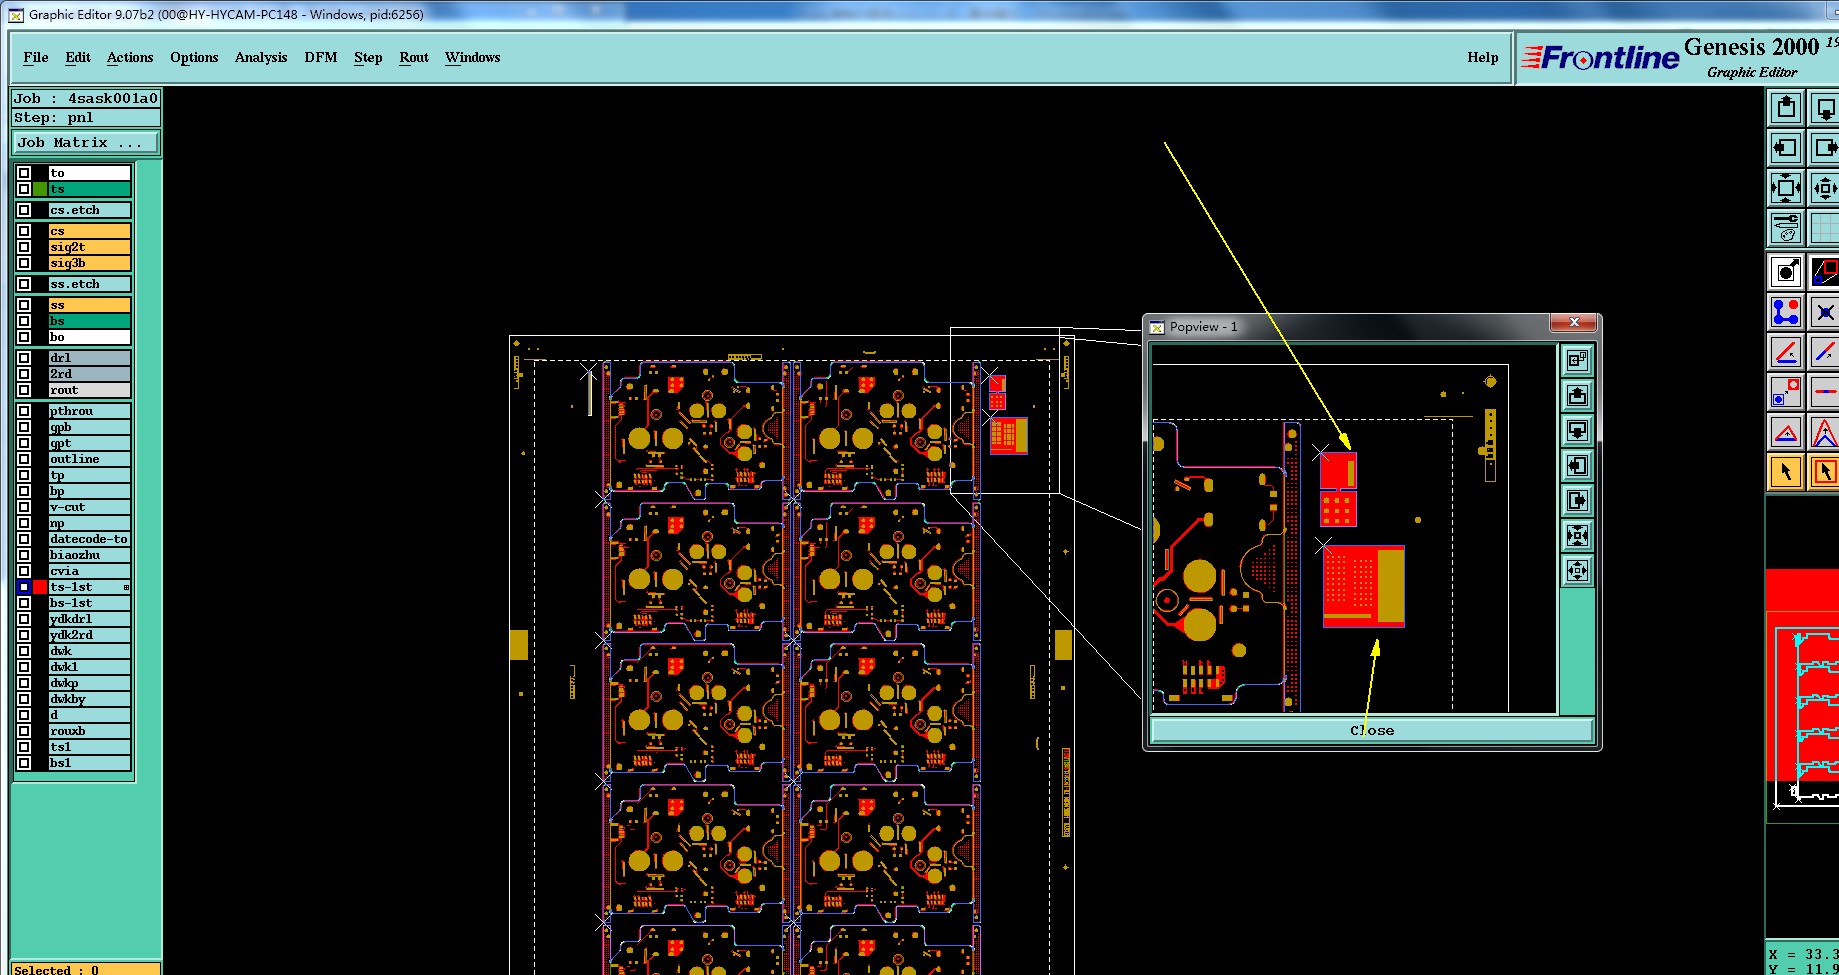Image resolution: width=1839 pixels, height=975 pixels.
Task: Click Popview pan up icon
Action: point(1577,395)
